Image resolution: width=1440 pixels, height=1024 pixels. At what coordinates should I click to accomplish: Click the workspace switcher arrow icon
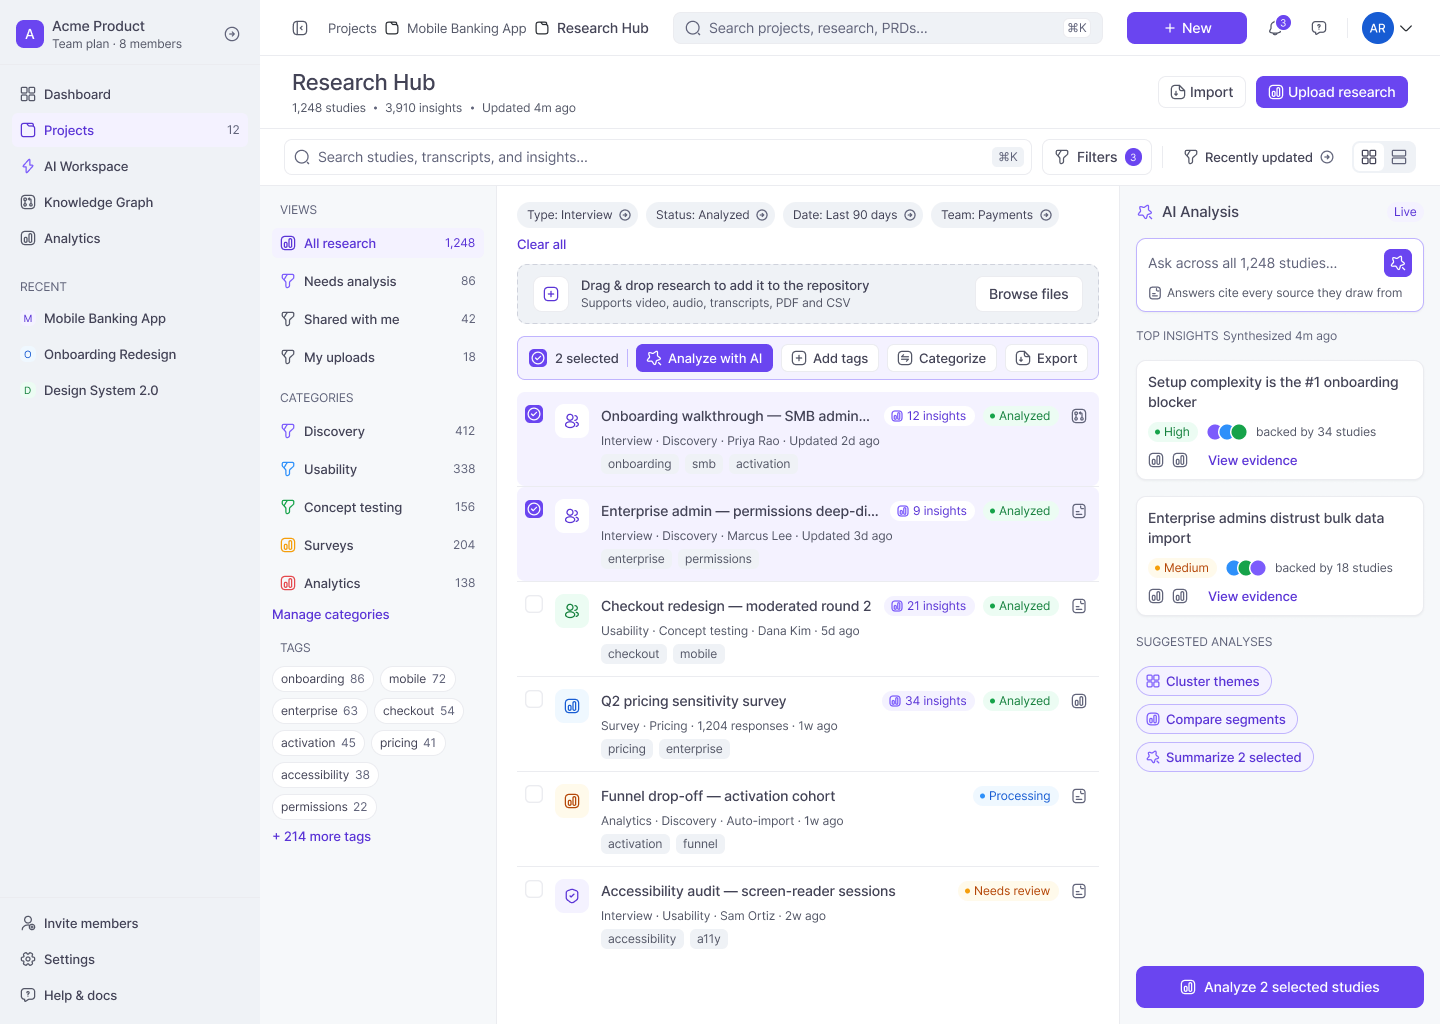[x=232, y=34]
